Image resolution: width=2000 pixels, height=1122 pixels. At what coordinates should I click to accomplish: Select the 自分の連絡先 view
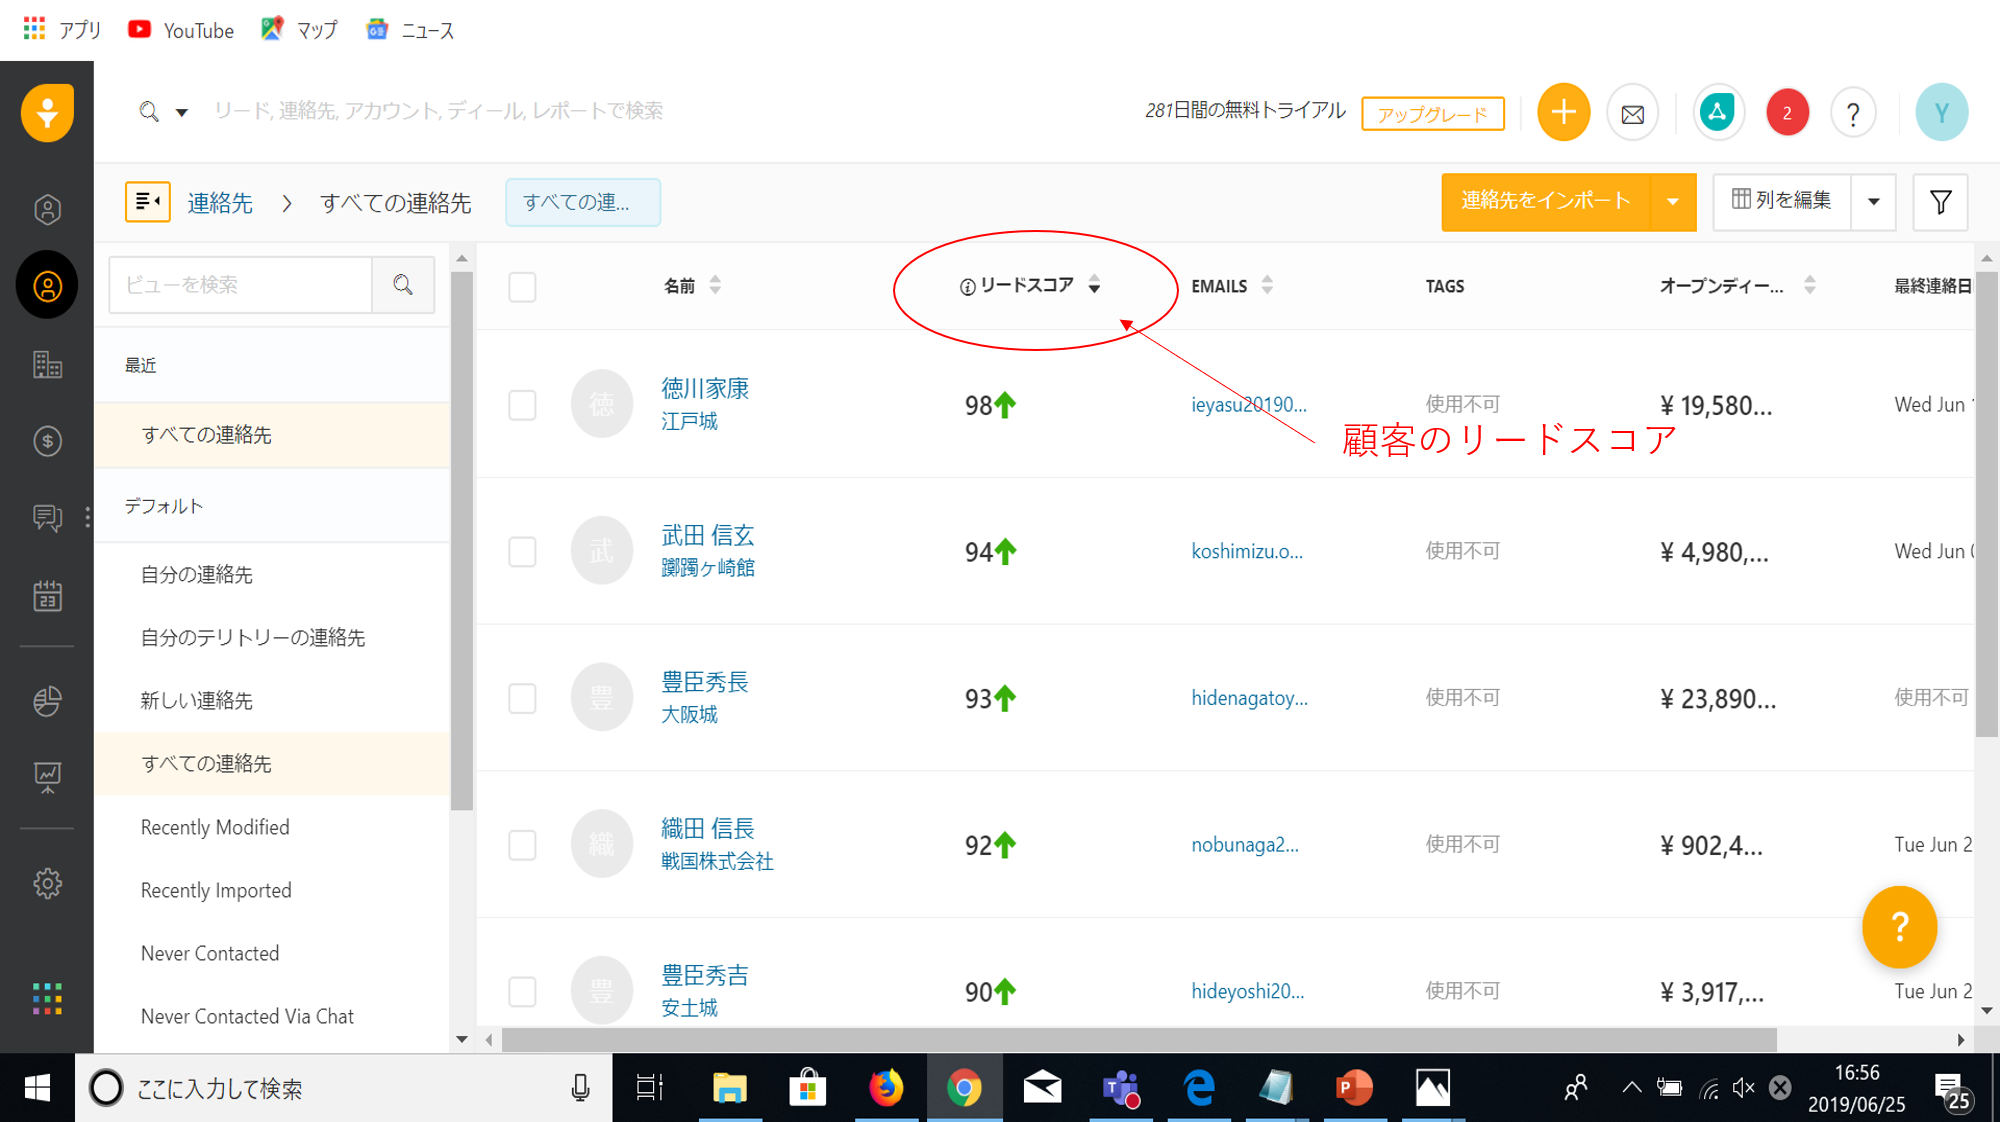pyautogui.click(x=196, y=575)
